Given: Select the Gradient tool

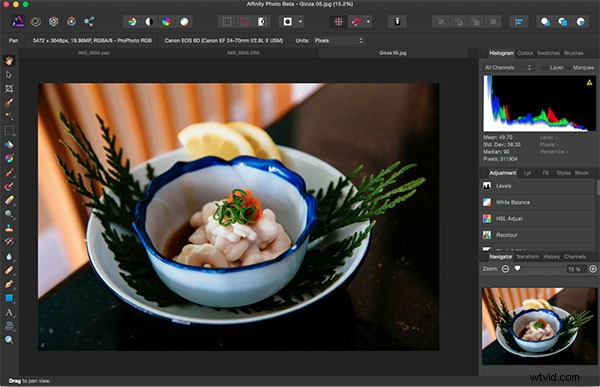Looking at the screenshot, I should pos(9,158).
